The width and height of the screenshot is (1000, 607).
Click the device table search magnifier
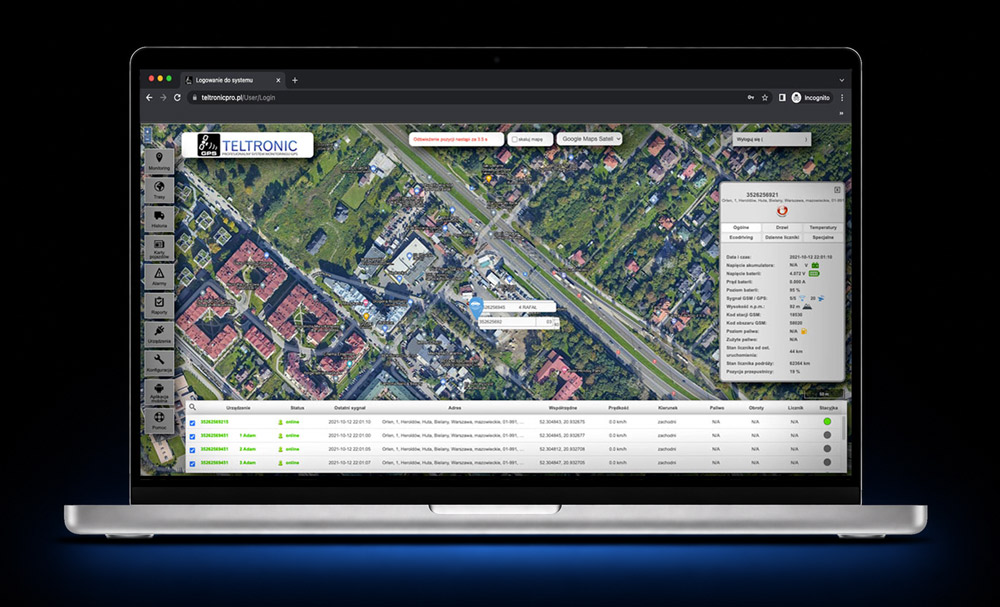(x=193, y=407)
